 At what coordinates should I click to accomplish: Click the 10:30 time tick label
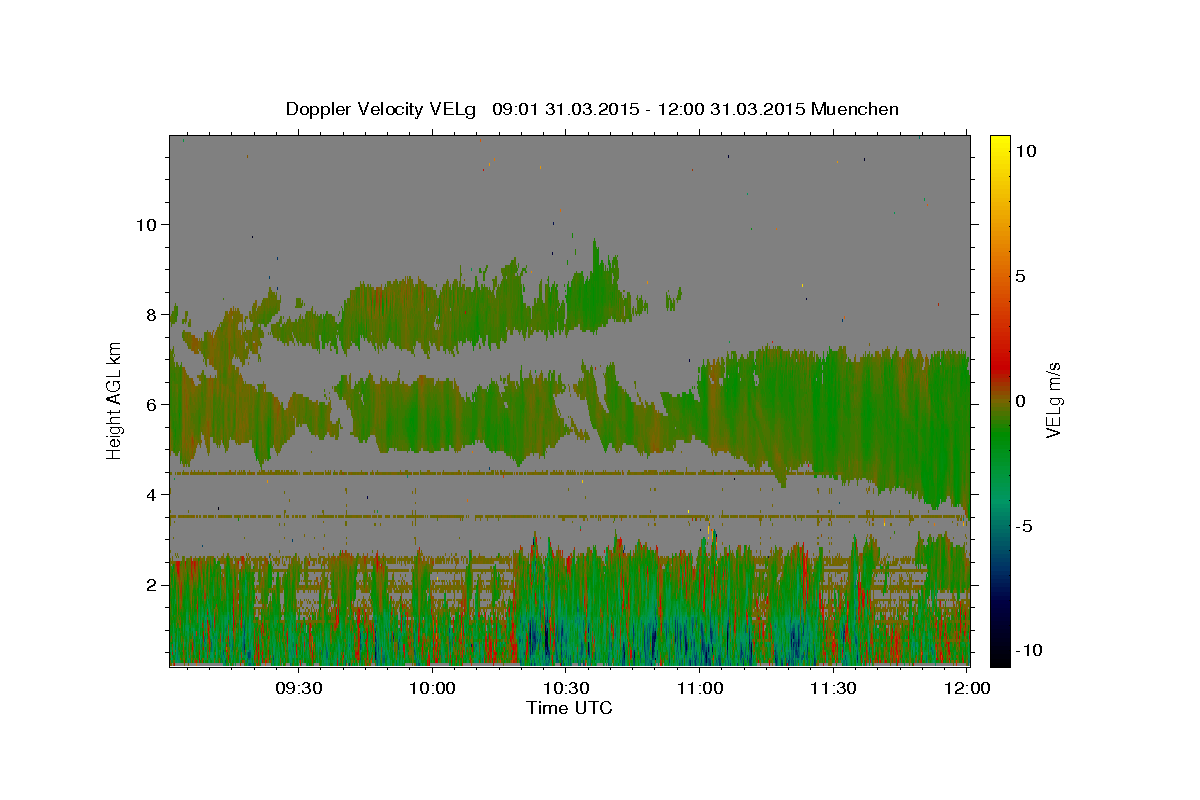566,688
